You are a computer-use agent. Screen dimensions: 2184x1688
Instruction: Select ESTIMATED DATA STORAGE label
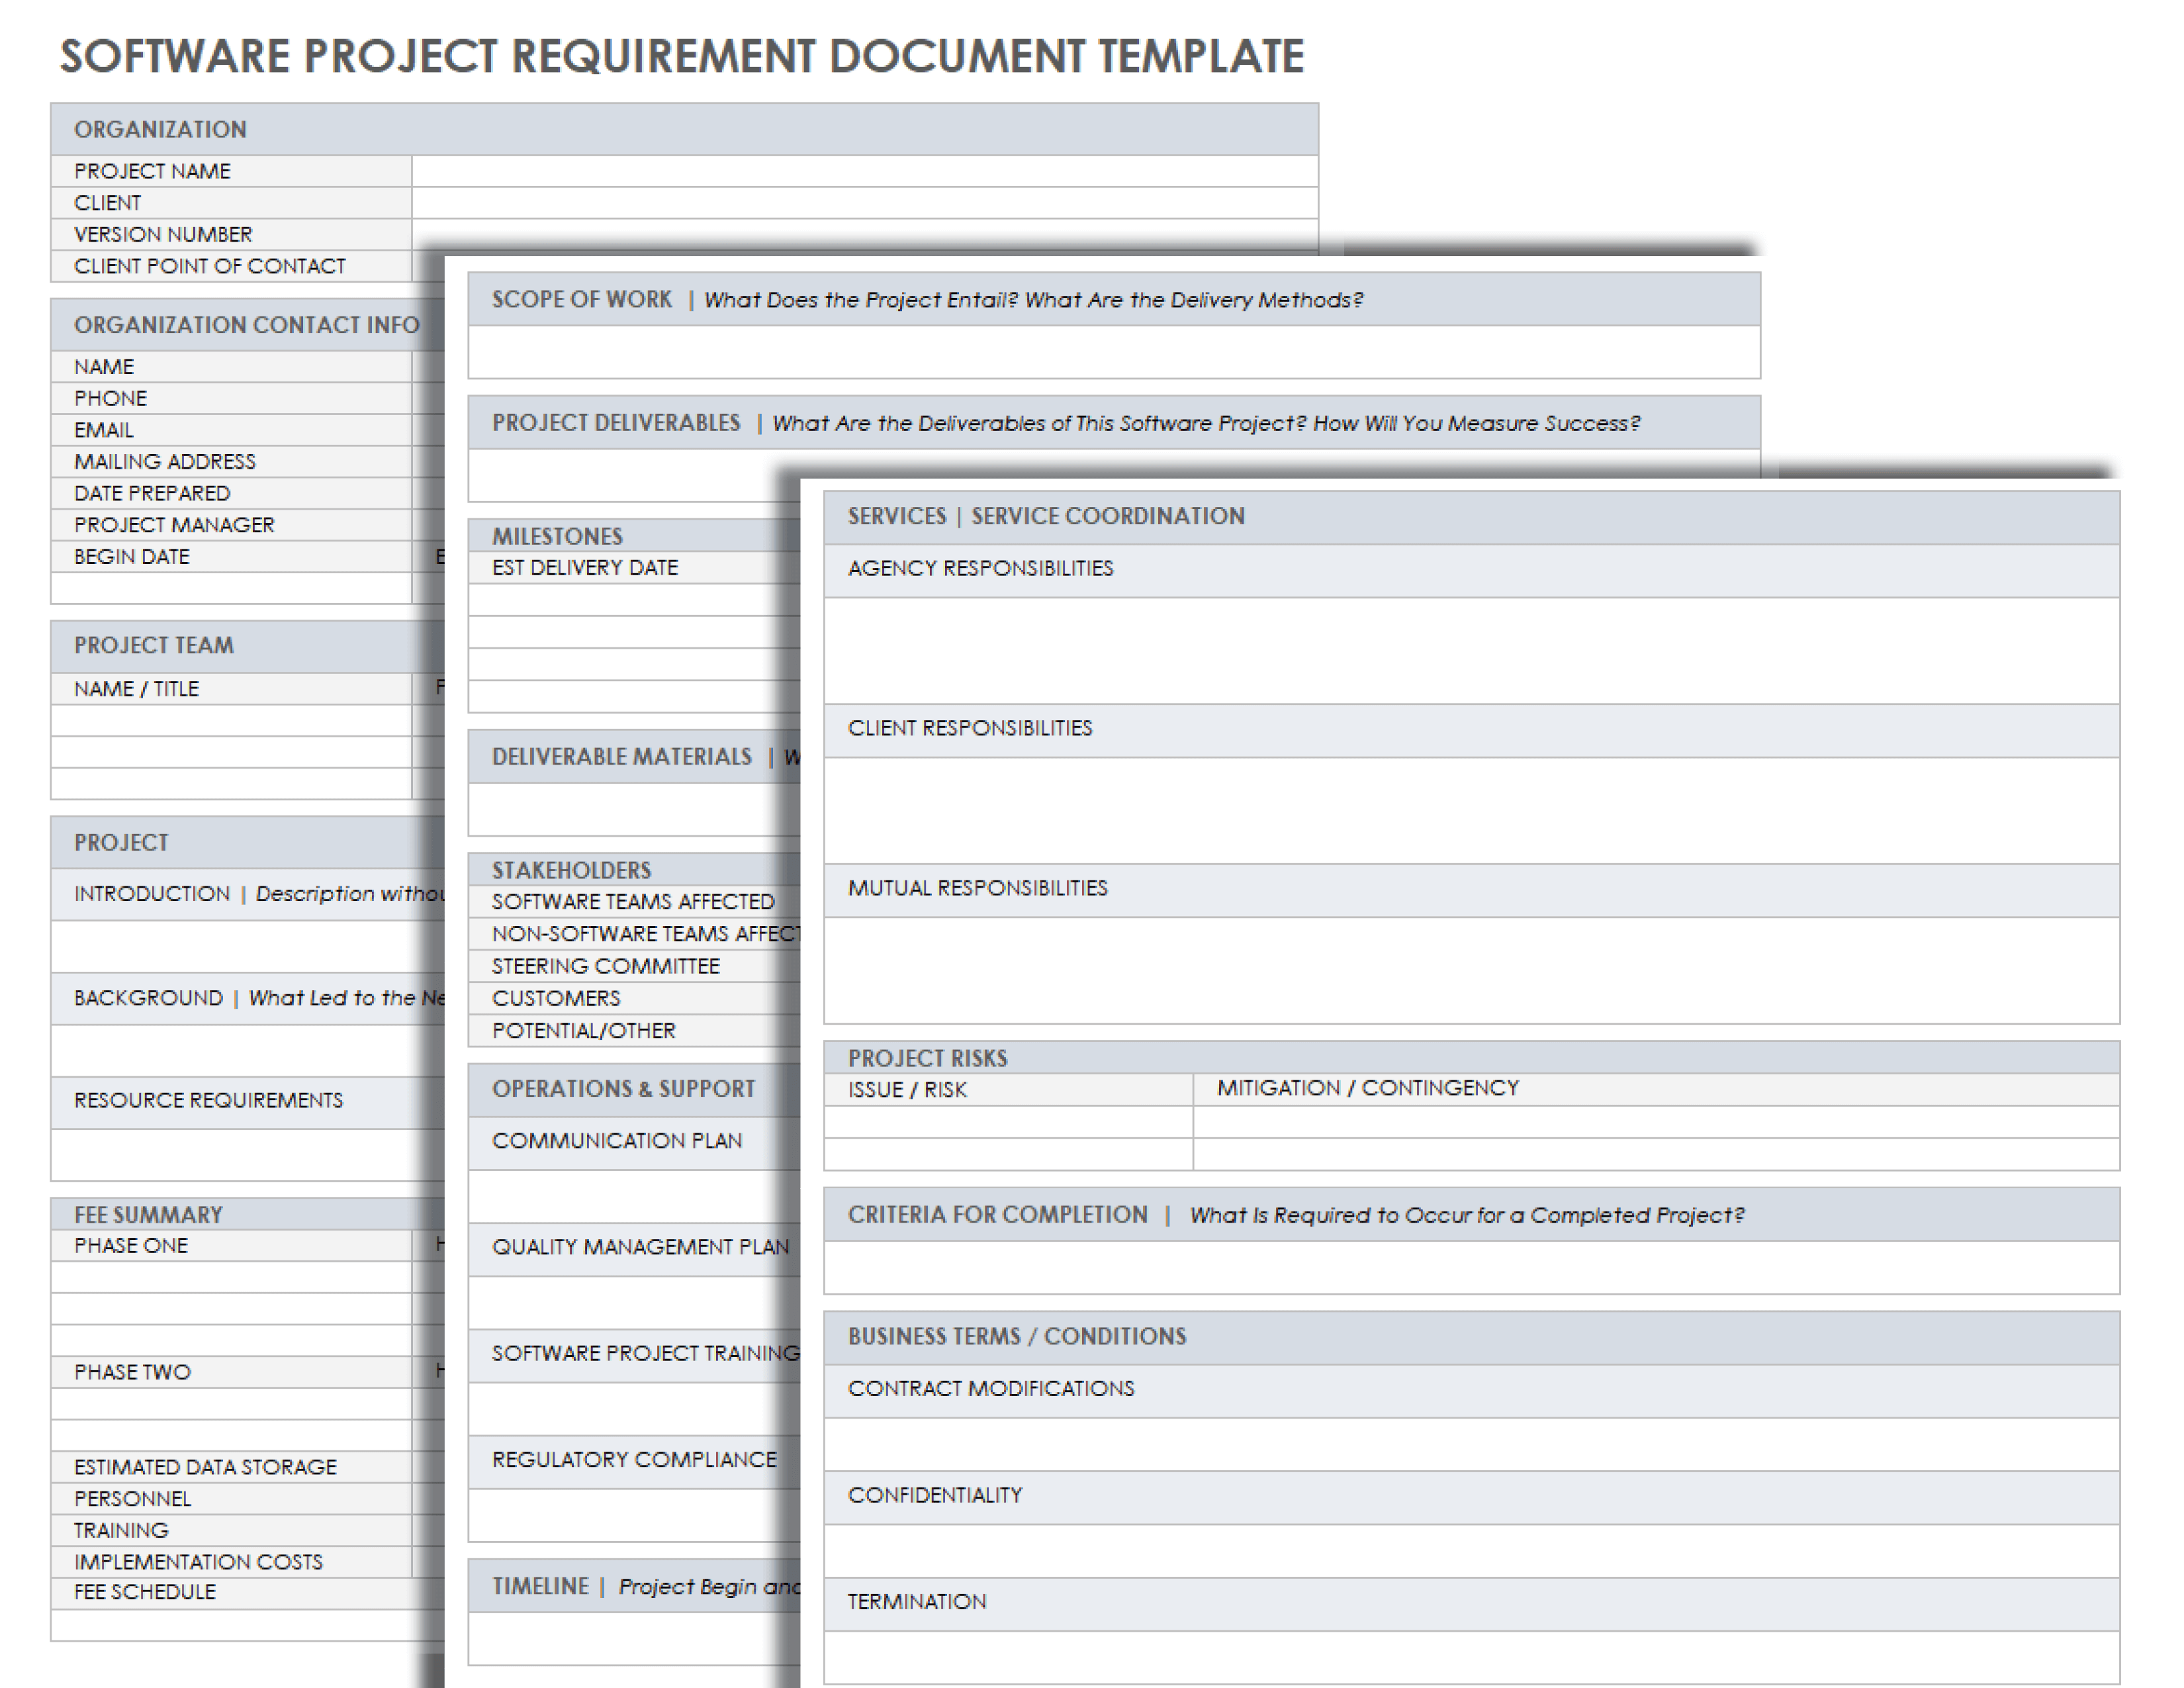coord(205,1467)
